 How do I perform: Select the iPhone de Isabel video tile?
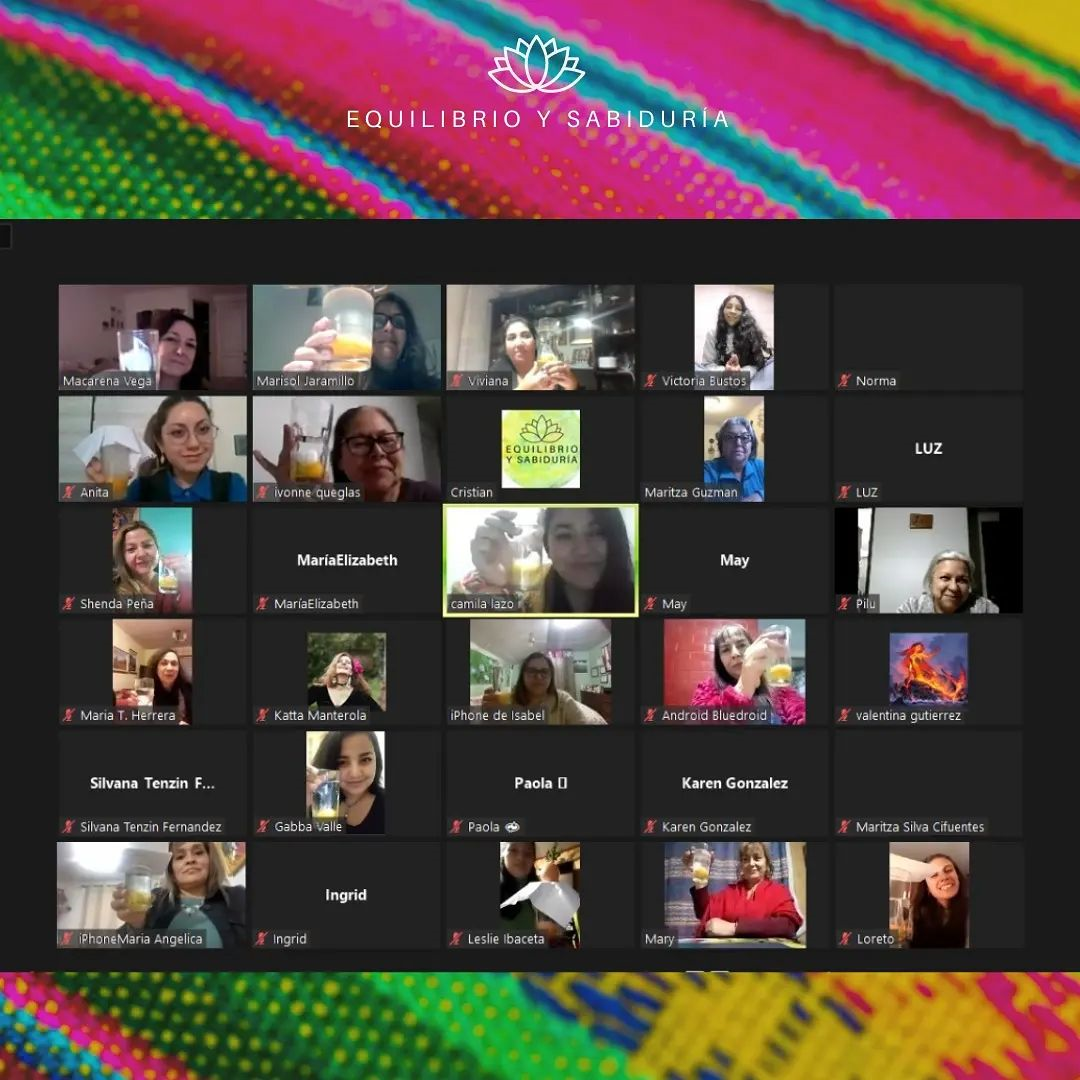click(540, 670)
